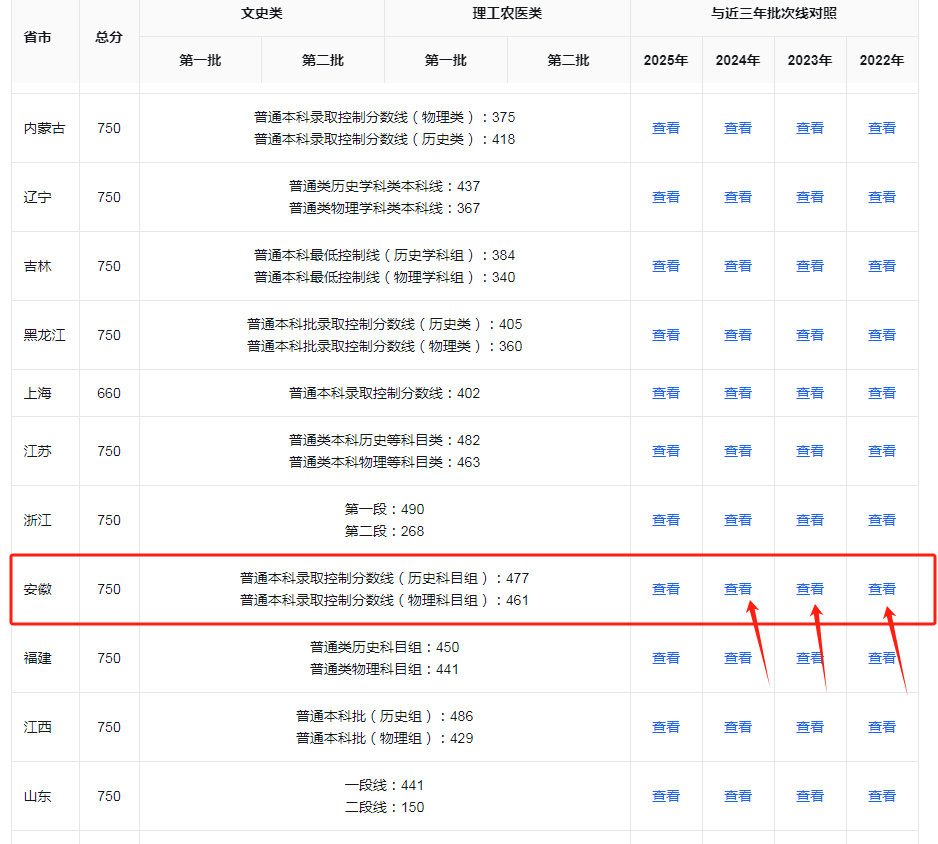Open 浙江 2022年 查看 link
This screenshot has width=938, height=844.
882,520
